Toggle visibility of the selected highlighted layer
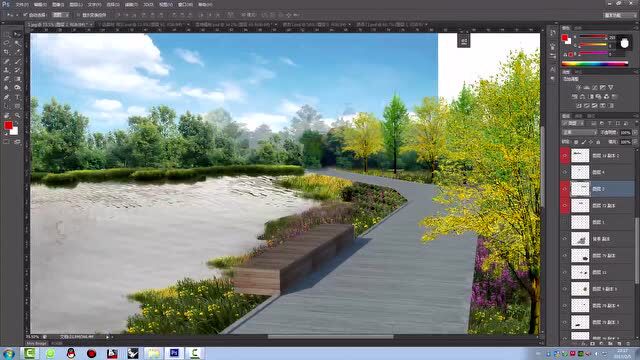Image resolution: width=640 pixels, height=360 pixels. 565,189
